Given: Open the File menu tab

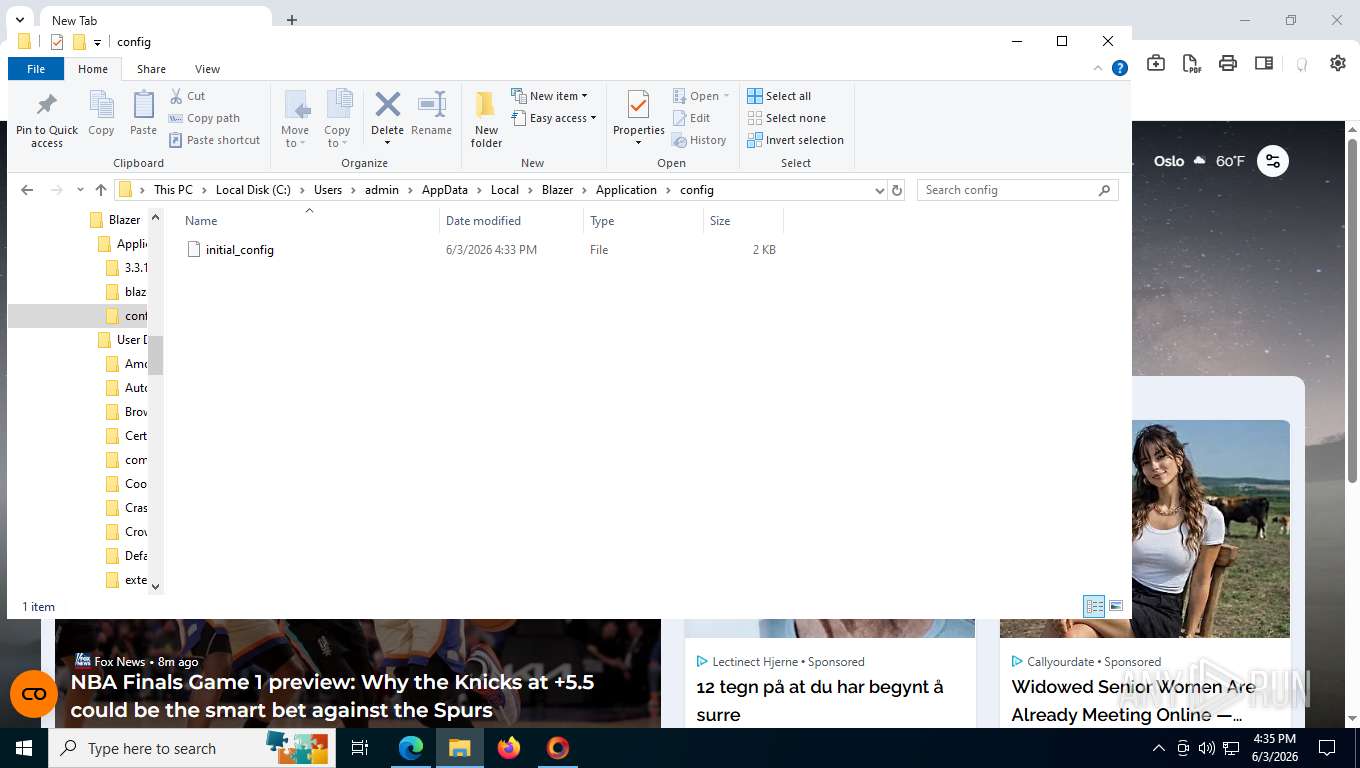Looking at the screenshot, I should point(36,69).
